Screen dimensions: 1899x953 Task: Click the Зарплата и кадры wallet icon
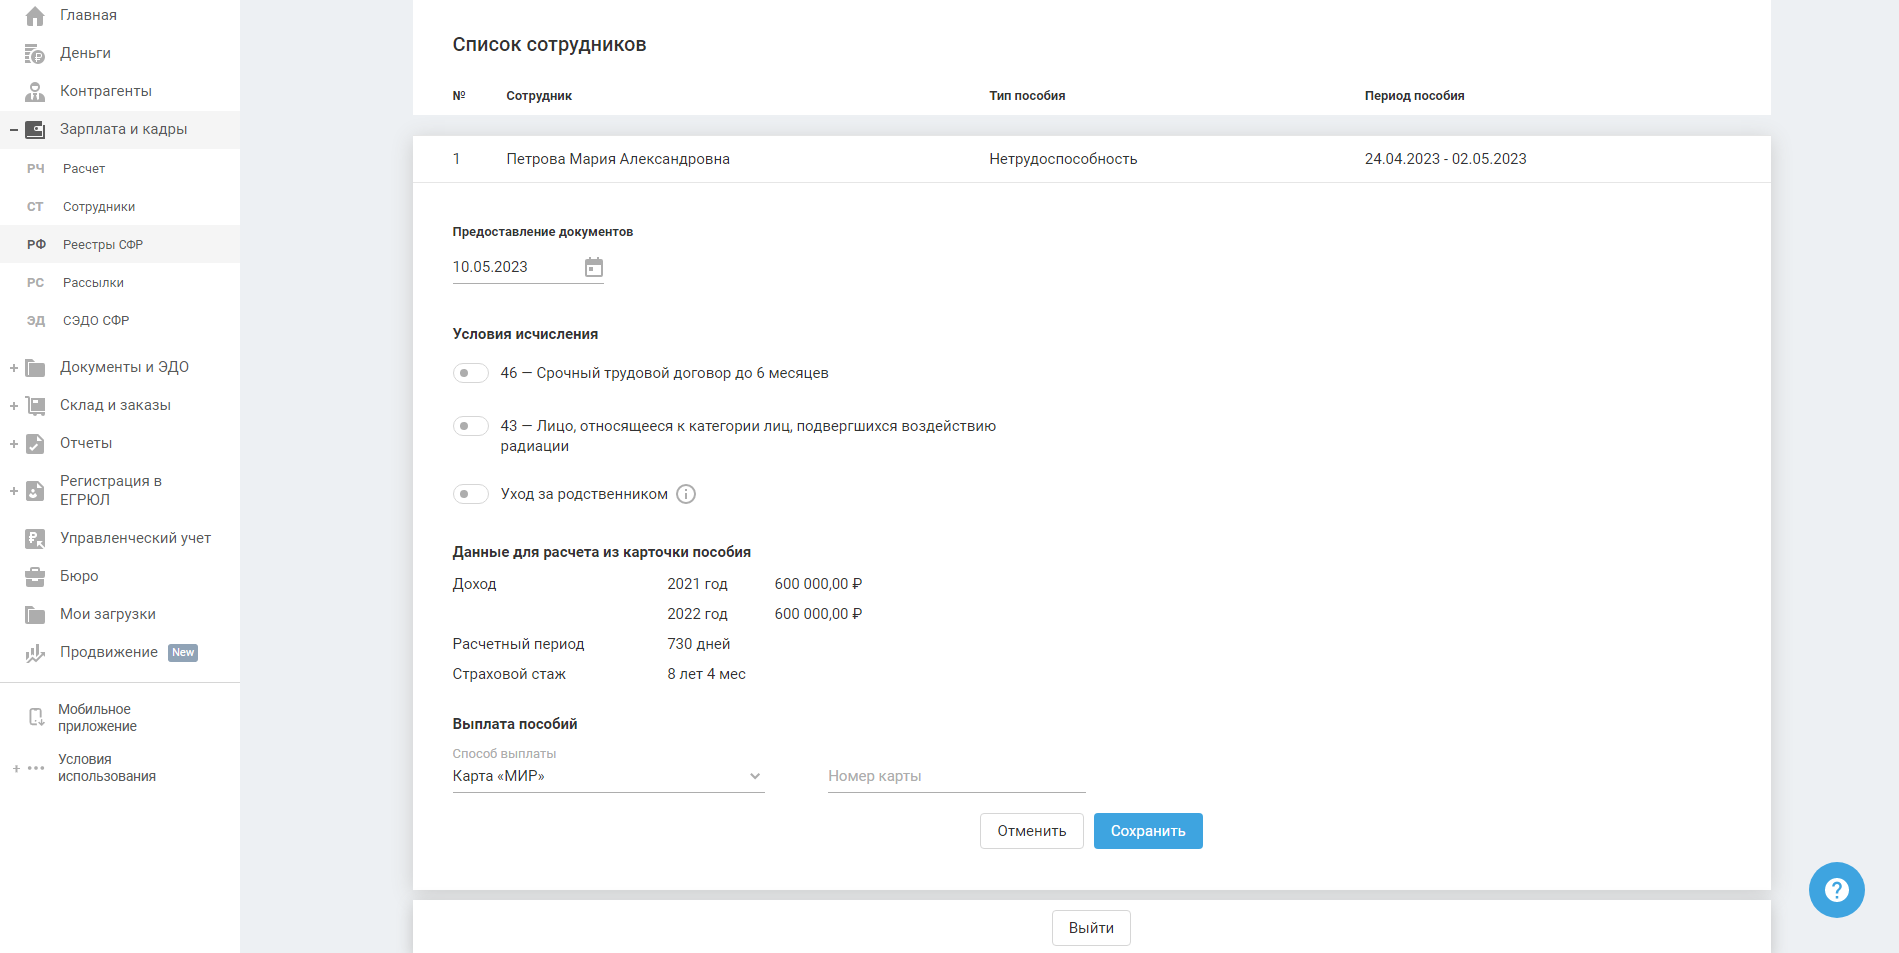click(35, 130)
